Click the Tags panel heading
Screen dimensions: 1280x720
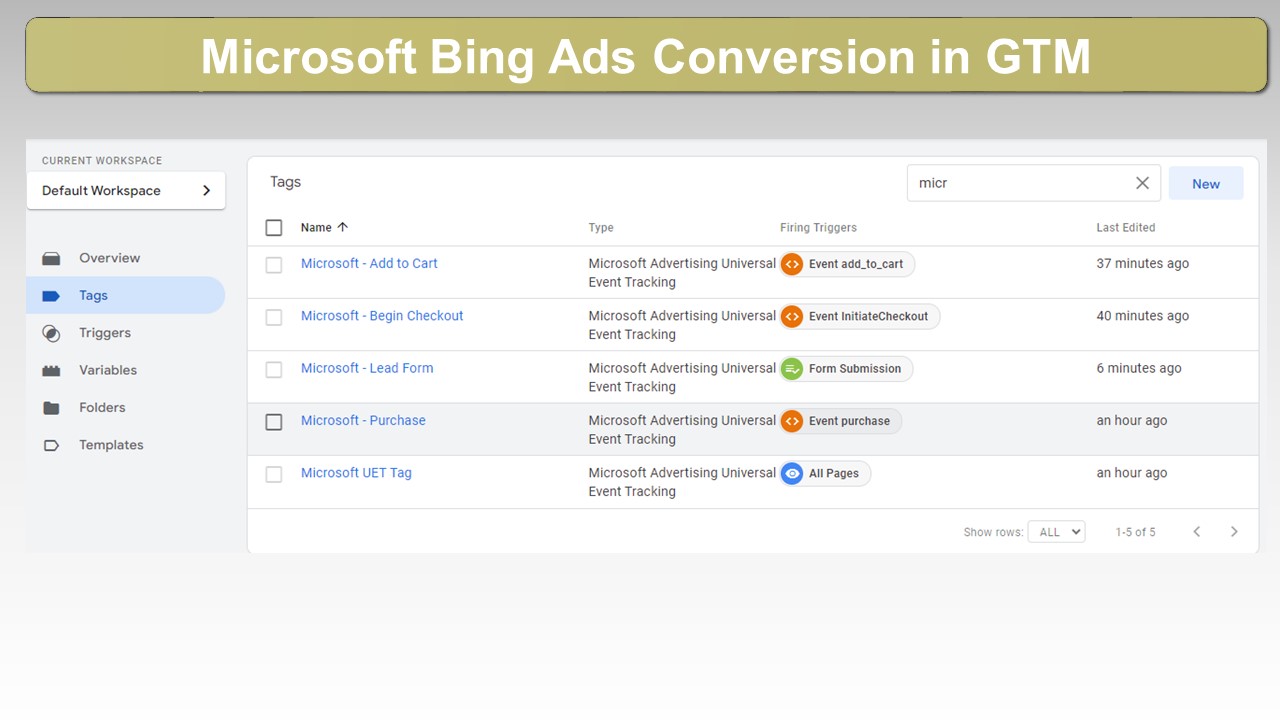click(x=285, y=182)
